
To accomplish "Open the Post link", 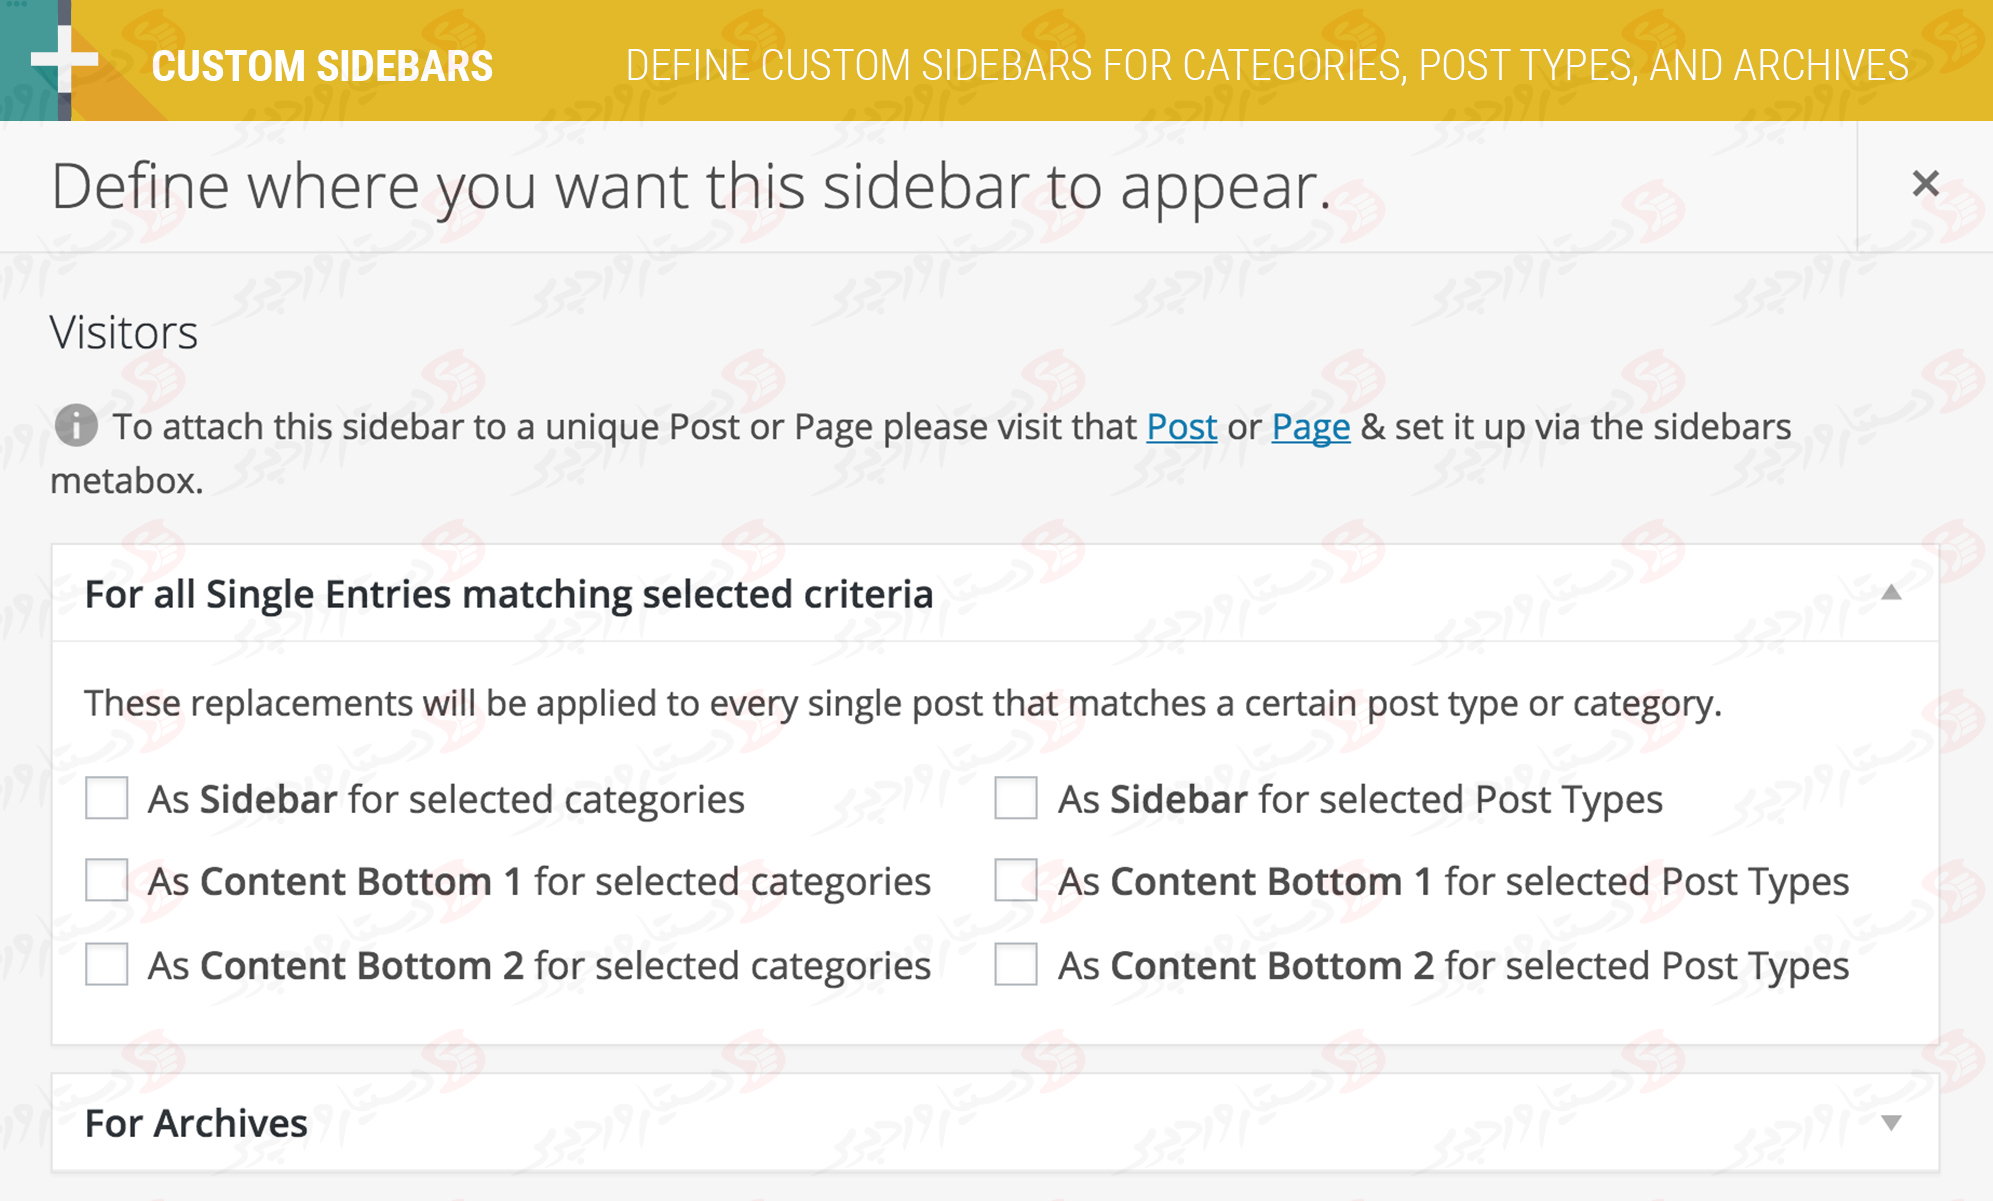I will click(x=1181, y=427).
